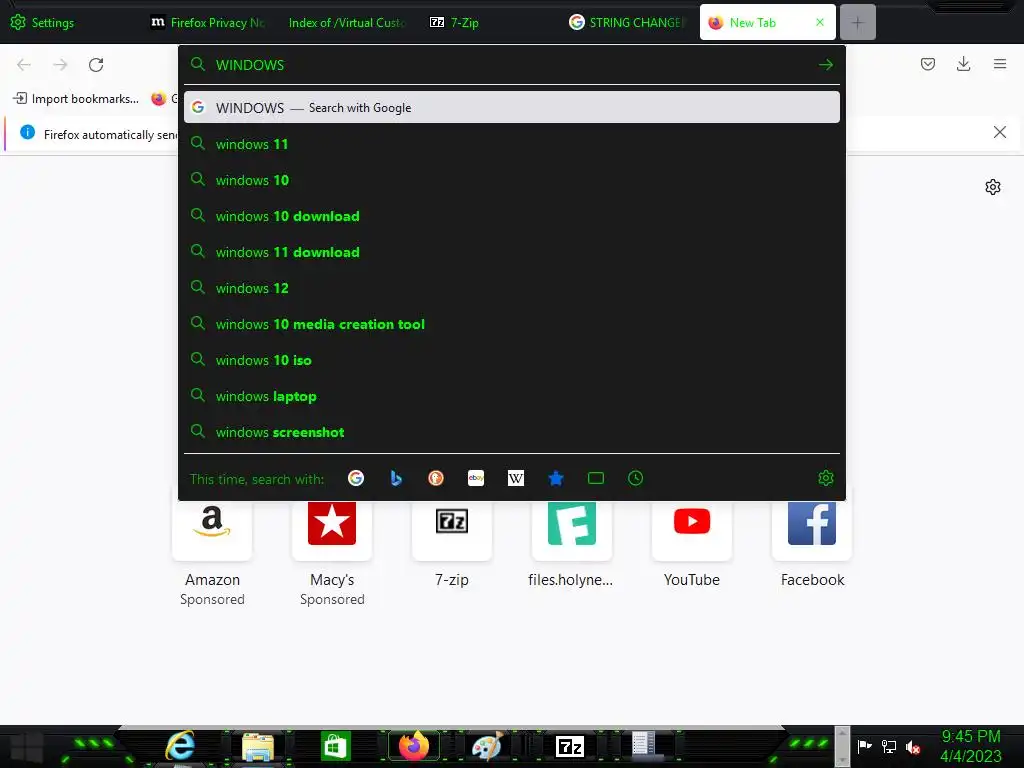Open the Store icon on the taskbar
The width and height of the screenshot is (1024, 768).
coord(336,747)
